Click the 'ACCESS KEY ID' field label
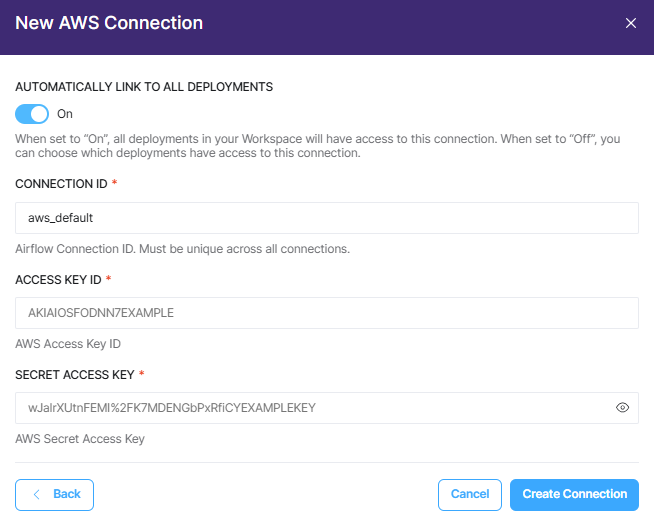Screen dimensions: 654x529 (58, 280)
